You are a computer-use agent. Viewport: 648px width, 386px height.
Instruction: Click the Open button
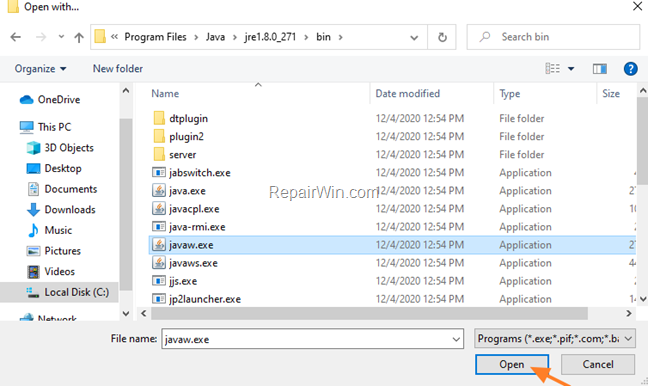[x=512, y=364]
